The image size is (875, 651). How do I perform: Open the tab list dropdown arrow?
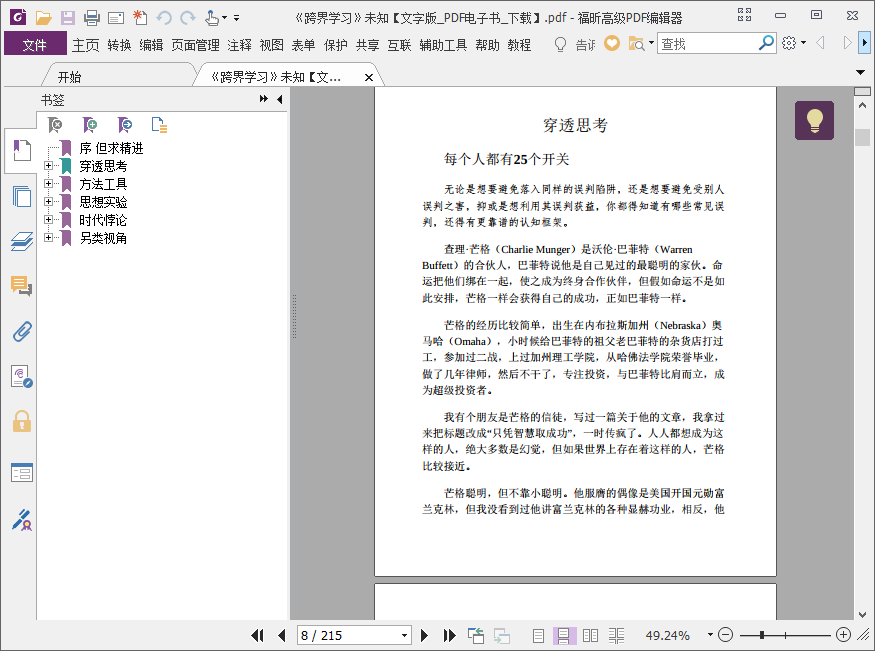coord(860,73)
